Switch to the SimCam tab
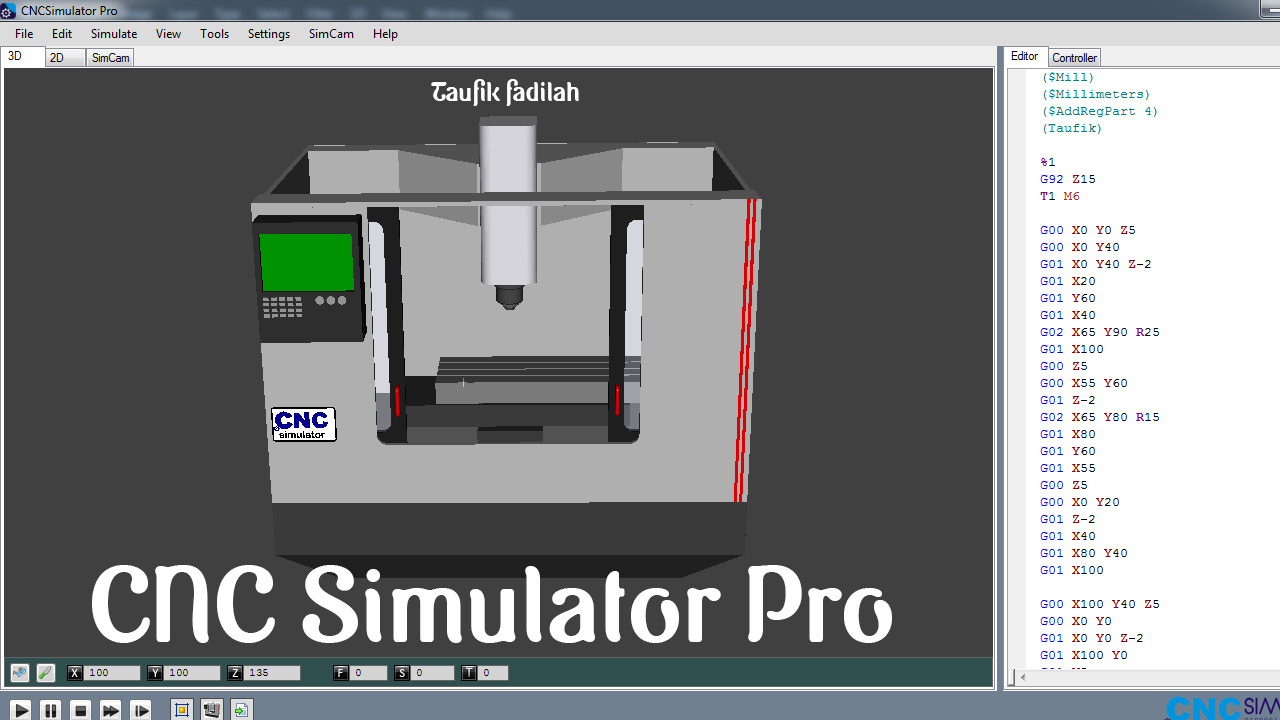 pos(110,58)
